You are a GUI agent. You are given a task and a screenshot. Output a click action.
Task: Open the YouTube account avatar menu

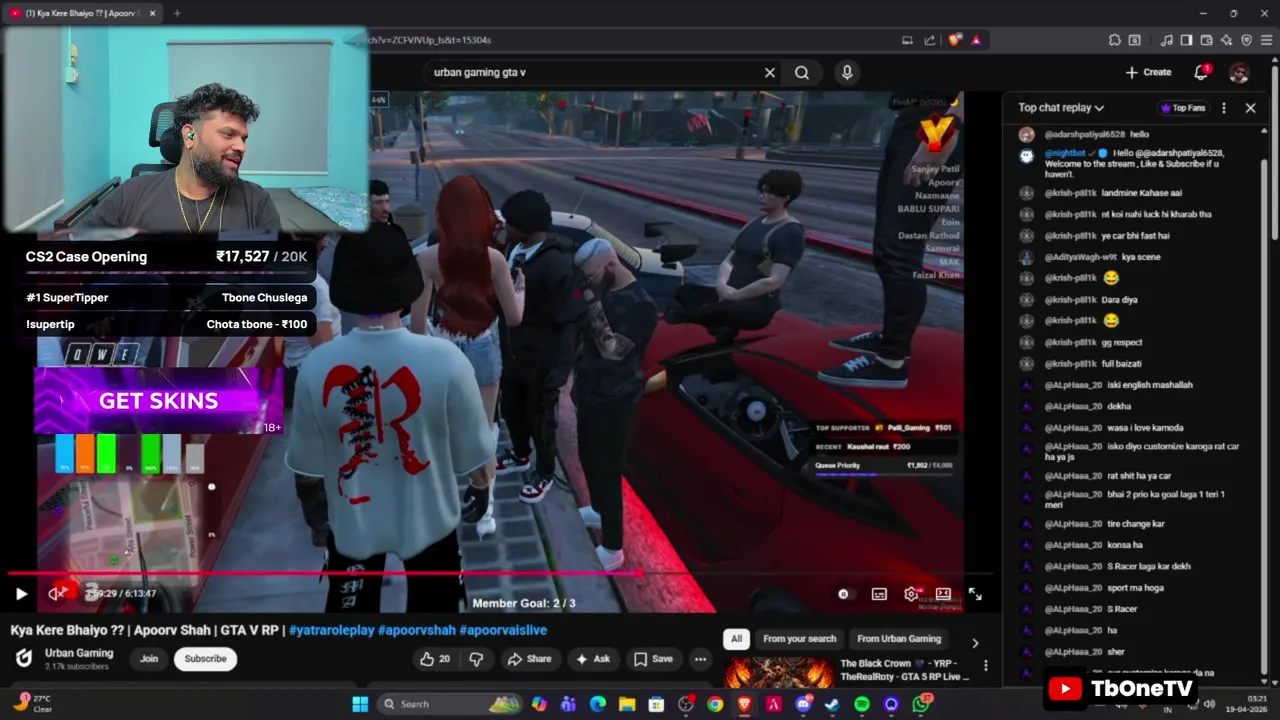1239,72
